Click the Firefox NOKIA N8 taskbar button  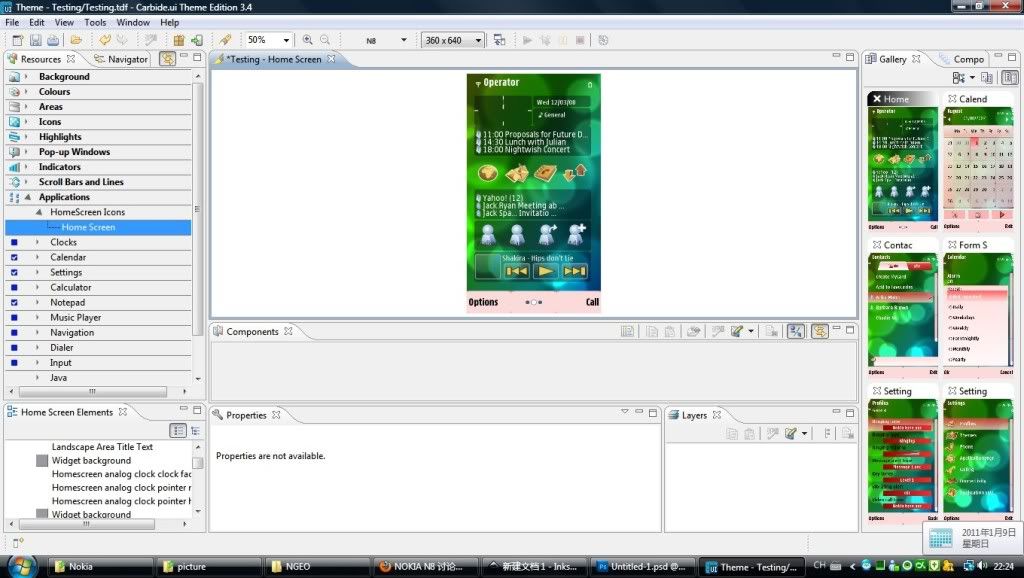[x=423, y=566]
